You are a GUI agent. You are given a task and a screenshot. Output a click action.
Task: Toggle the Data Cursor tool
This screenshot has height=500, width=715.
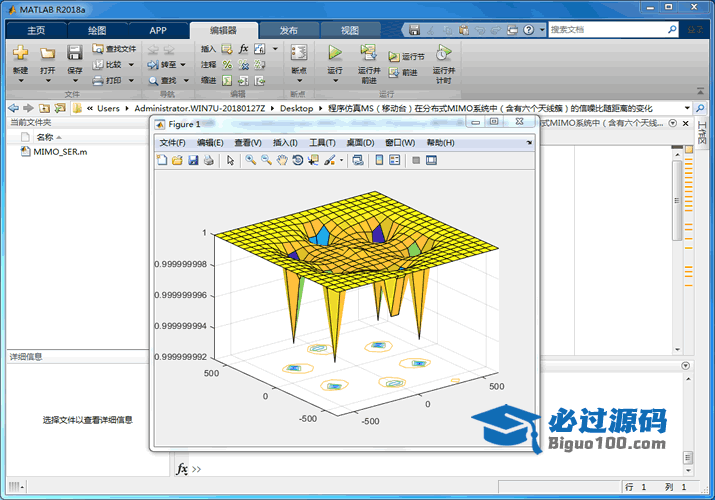pos(313,160)
